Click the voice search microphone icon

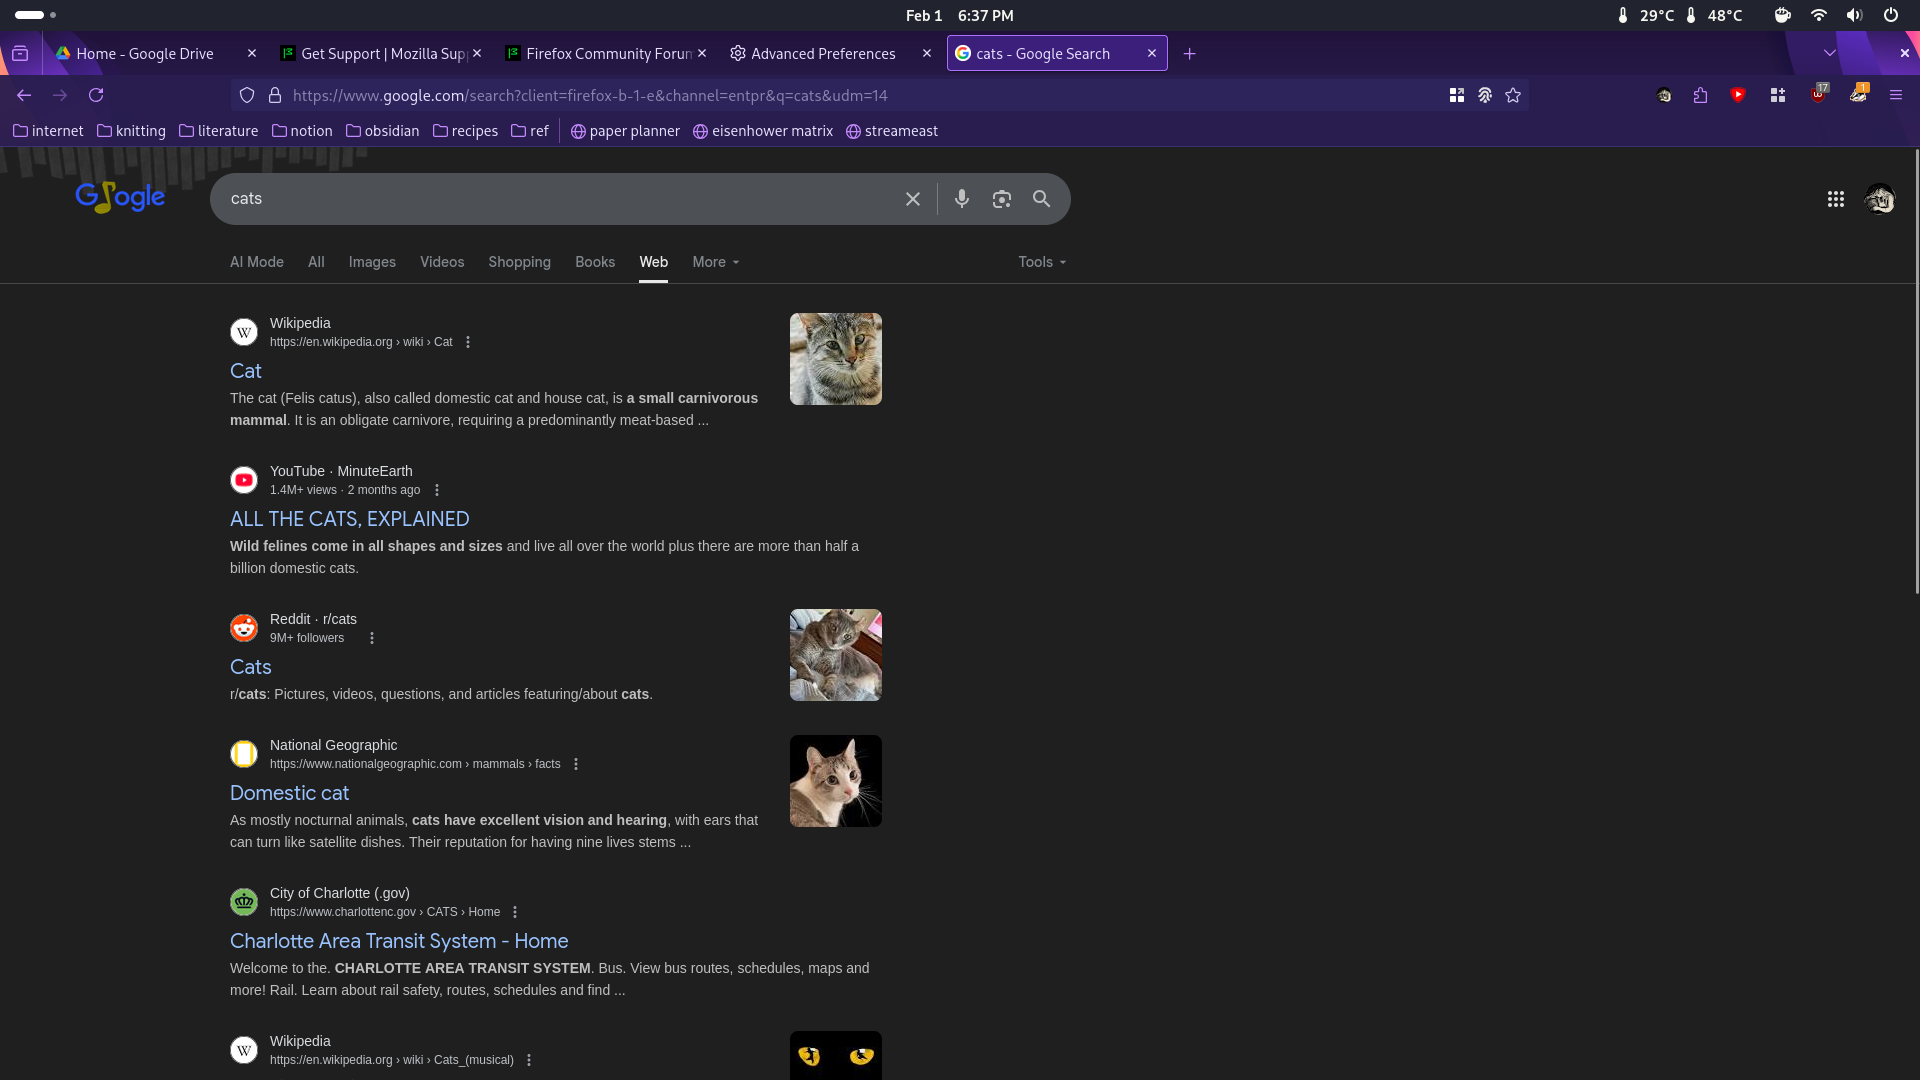point(961,199)
